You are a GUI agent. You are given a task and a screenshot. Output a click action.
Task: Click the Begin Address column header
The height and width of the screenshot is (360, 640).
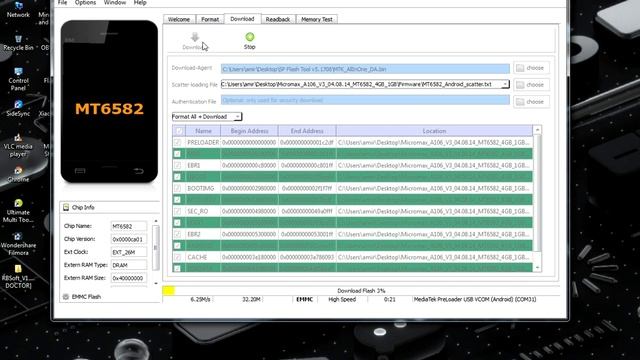tap(249, 131)
